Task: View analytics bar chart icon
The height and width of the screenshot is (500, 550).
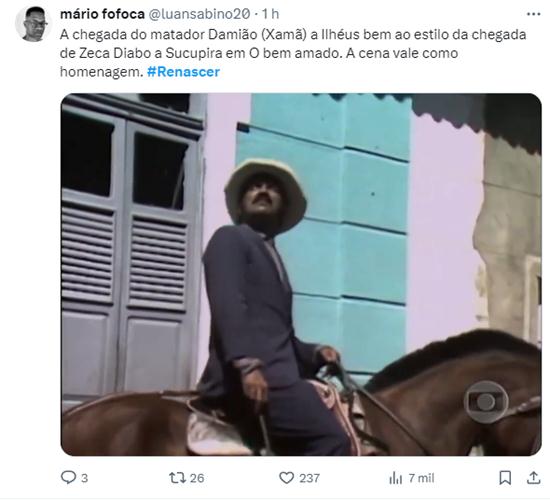Action: pos(396,478)
